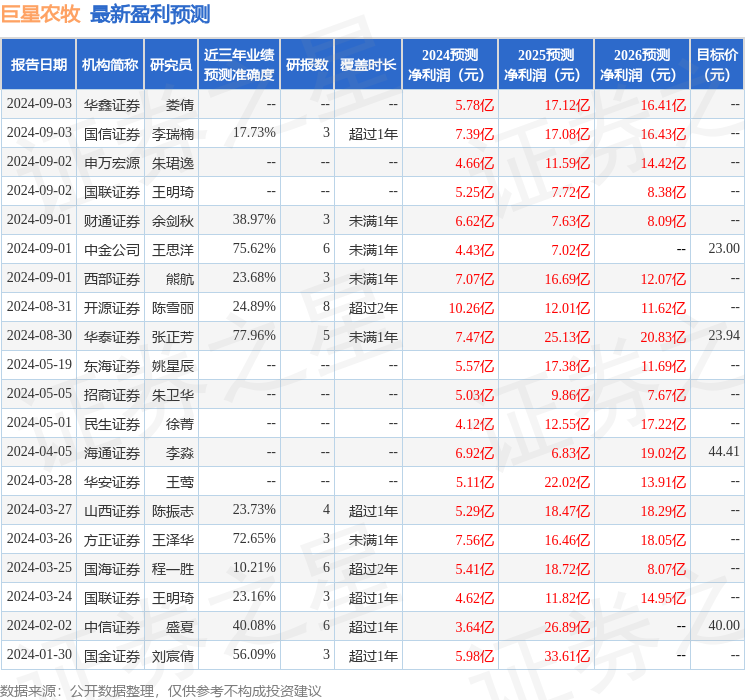
Task: Select the 2024预测净利润 column header
Action: (450, 65)
